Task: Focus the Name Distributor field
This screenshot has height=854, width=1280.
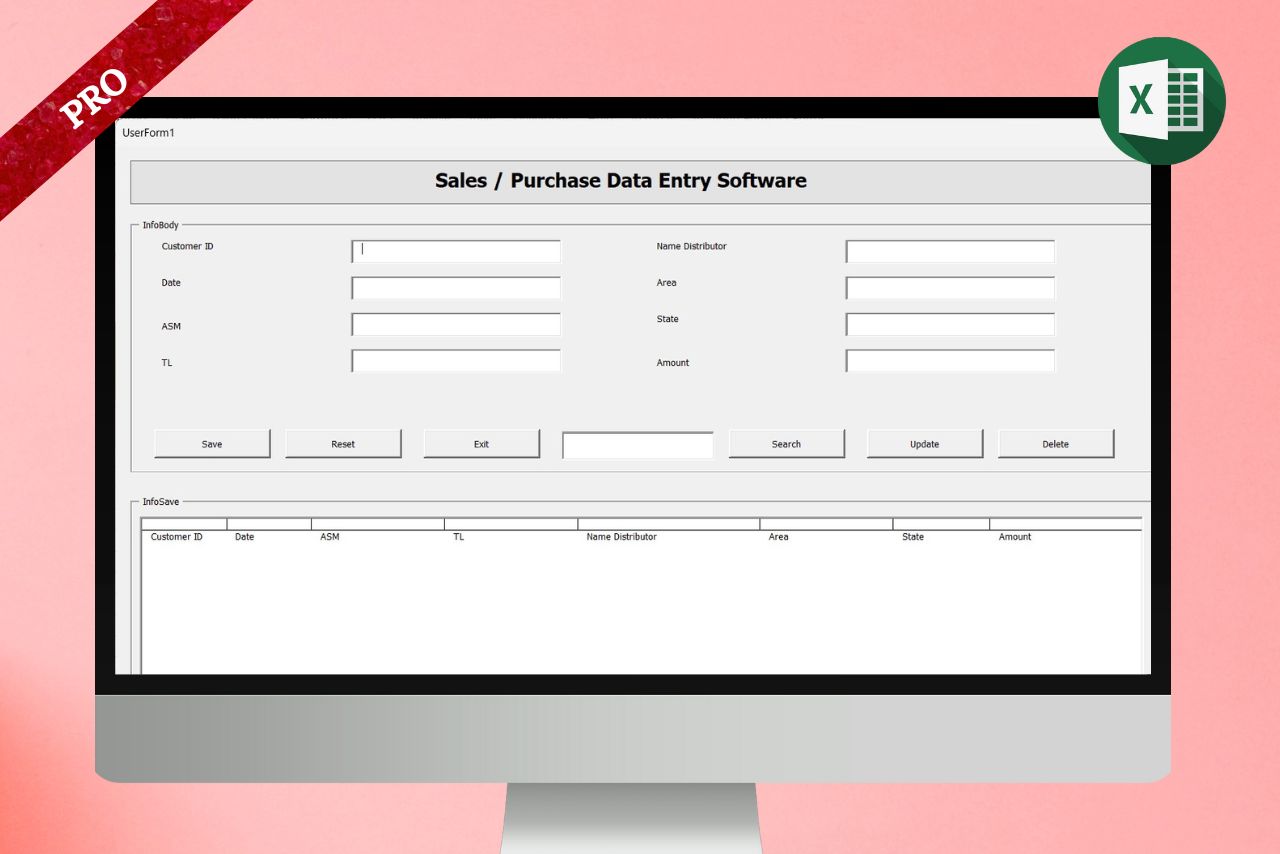Action: coord(950,251)
